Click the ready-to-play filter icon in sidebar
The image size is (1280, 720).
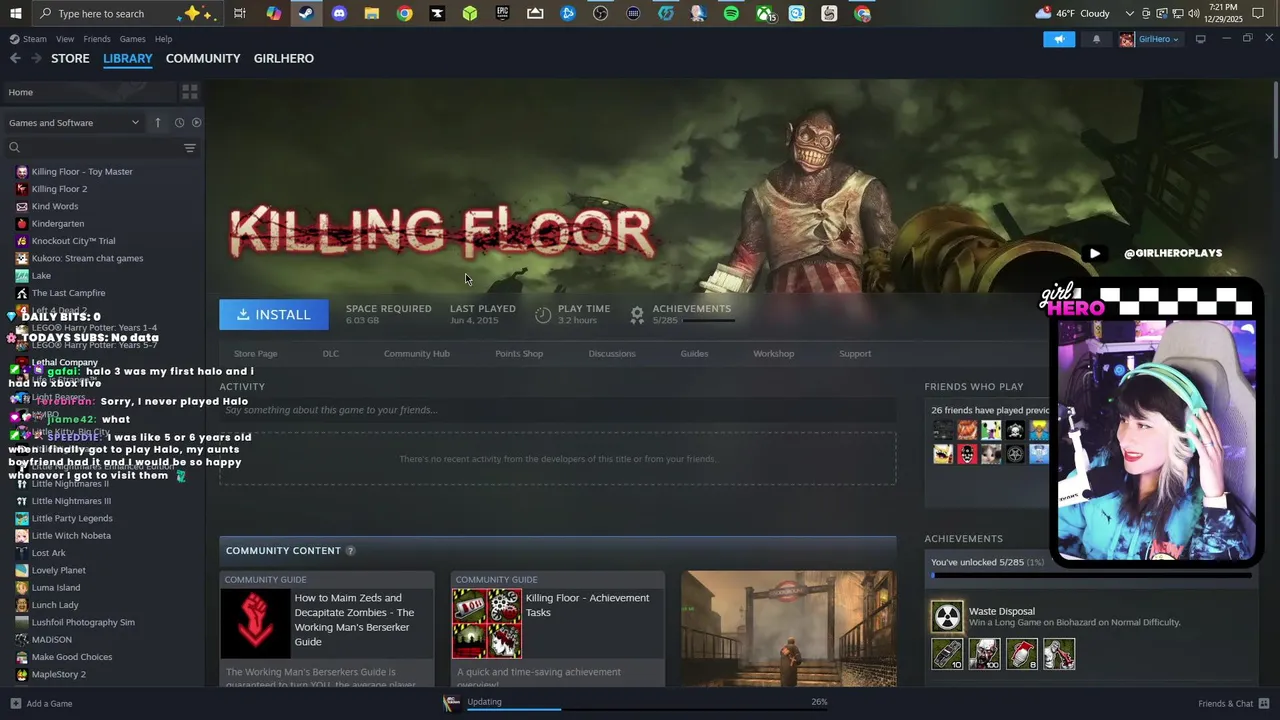pyautogui.click(x=196, y=122)
